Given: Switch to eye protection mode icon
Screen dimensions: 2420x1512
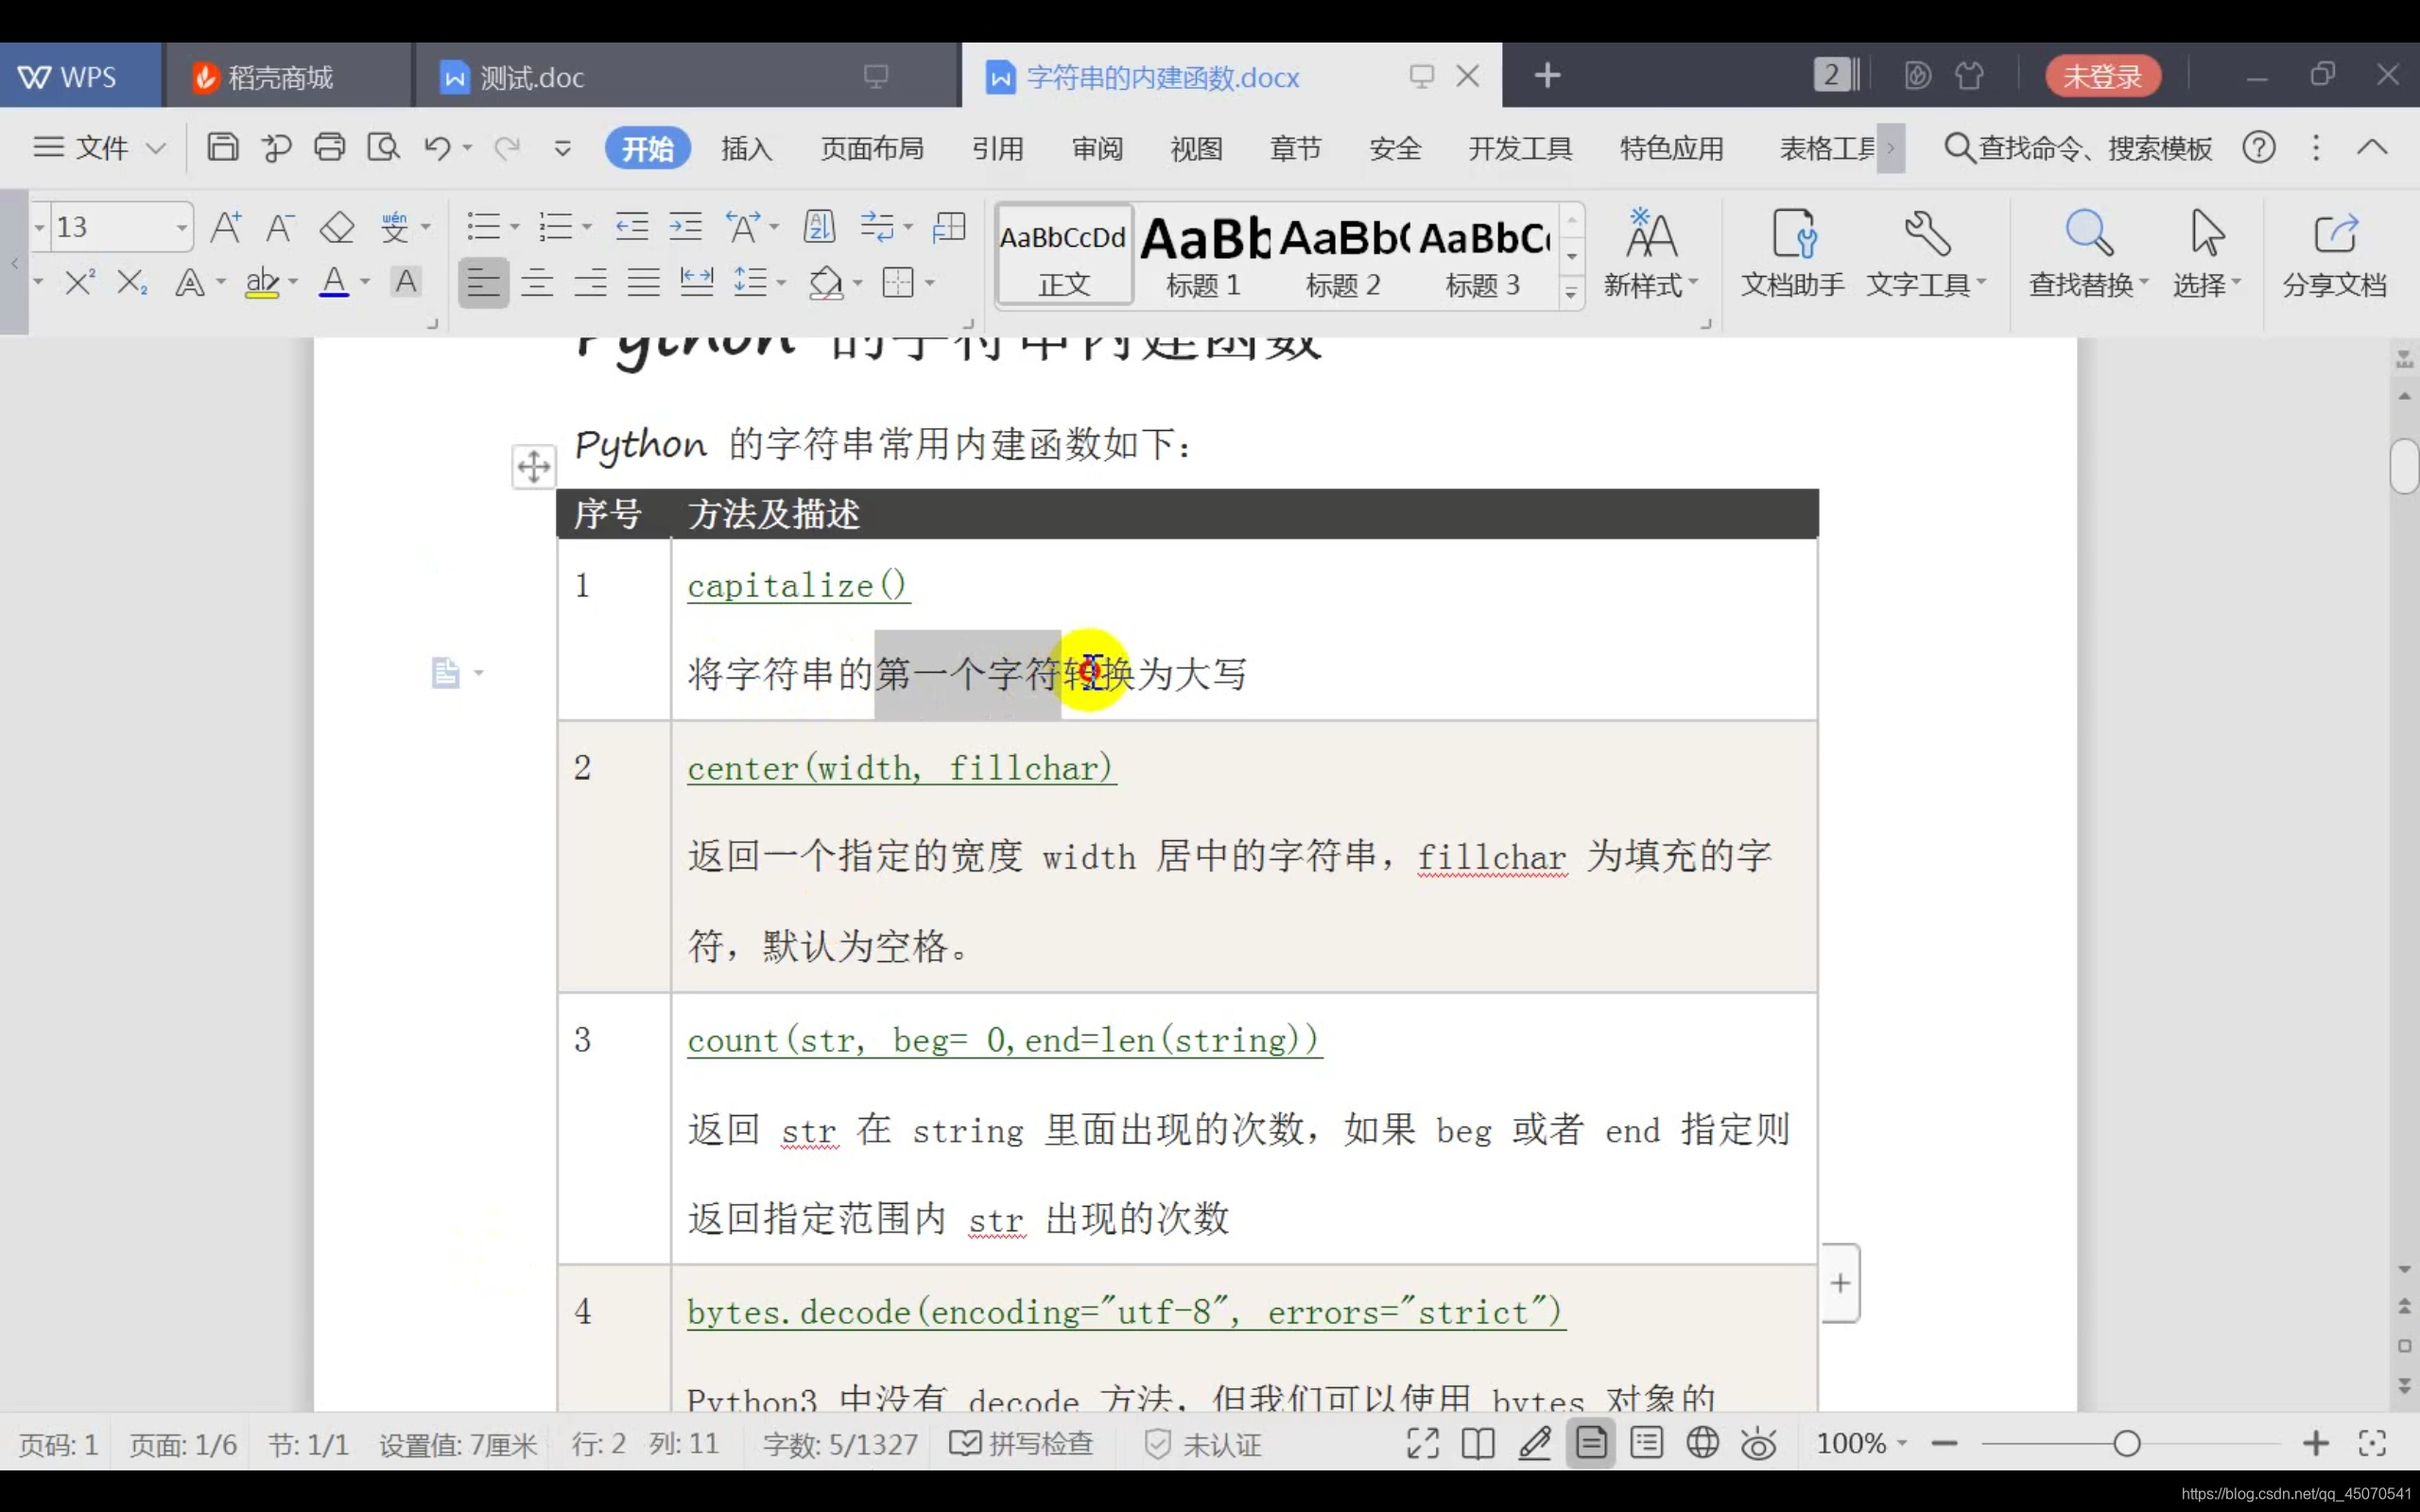Looking at the screenshot, I should [1758, 1443].
